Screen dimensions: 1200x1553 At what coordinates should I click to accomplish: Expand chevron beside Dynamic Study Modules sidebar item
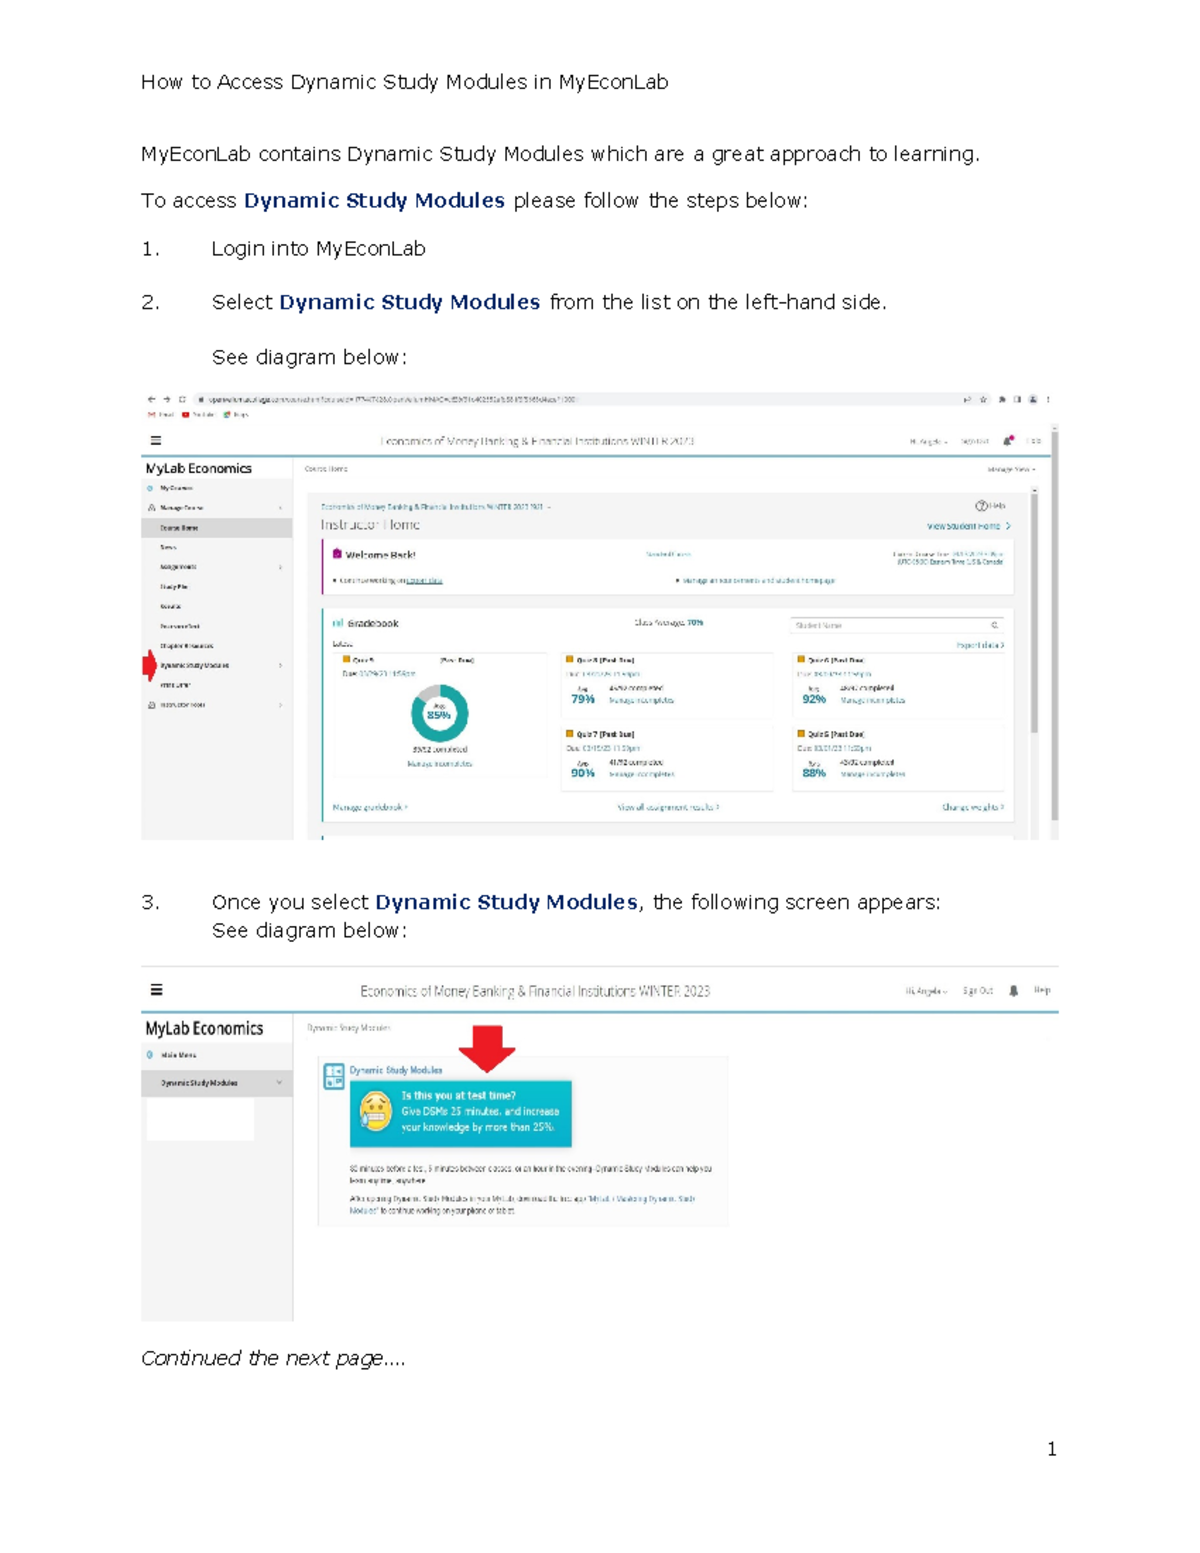280,665
